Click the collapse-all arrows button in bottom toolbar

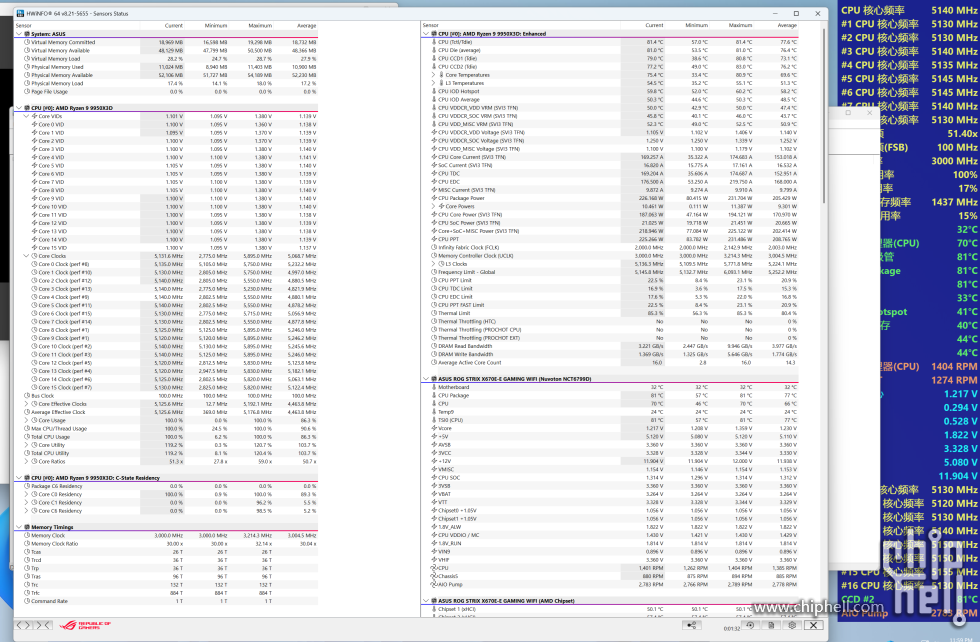tap(42, 625)
